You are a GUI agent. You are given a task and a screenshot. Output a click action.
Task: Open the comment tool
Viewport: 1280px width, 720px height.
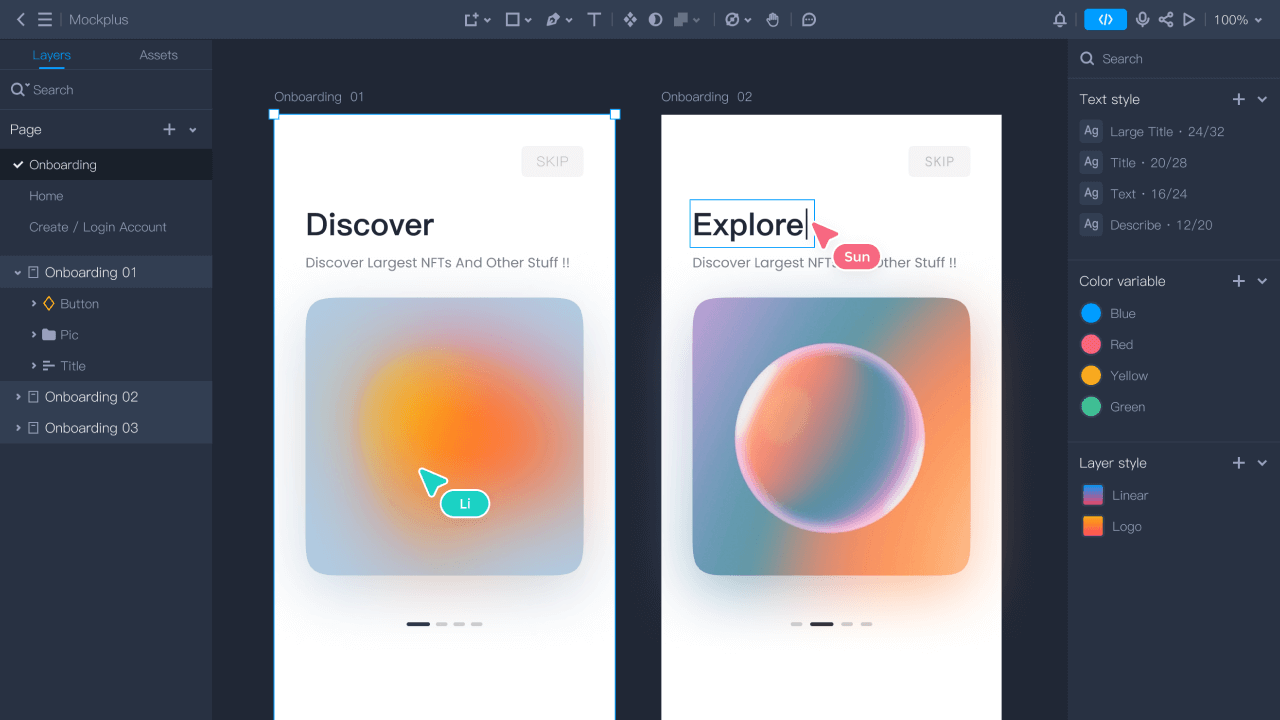(x=809, y=20)
